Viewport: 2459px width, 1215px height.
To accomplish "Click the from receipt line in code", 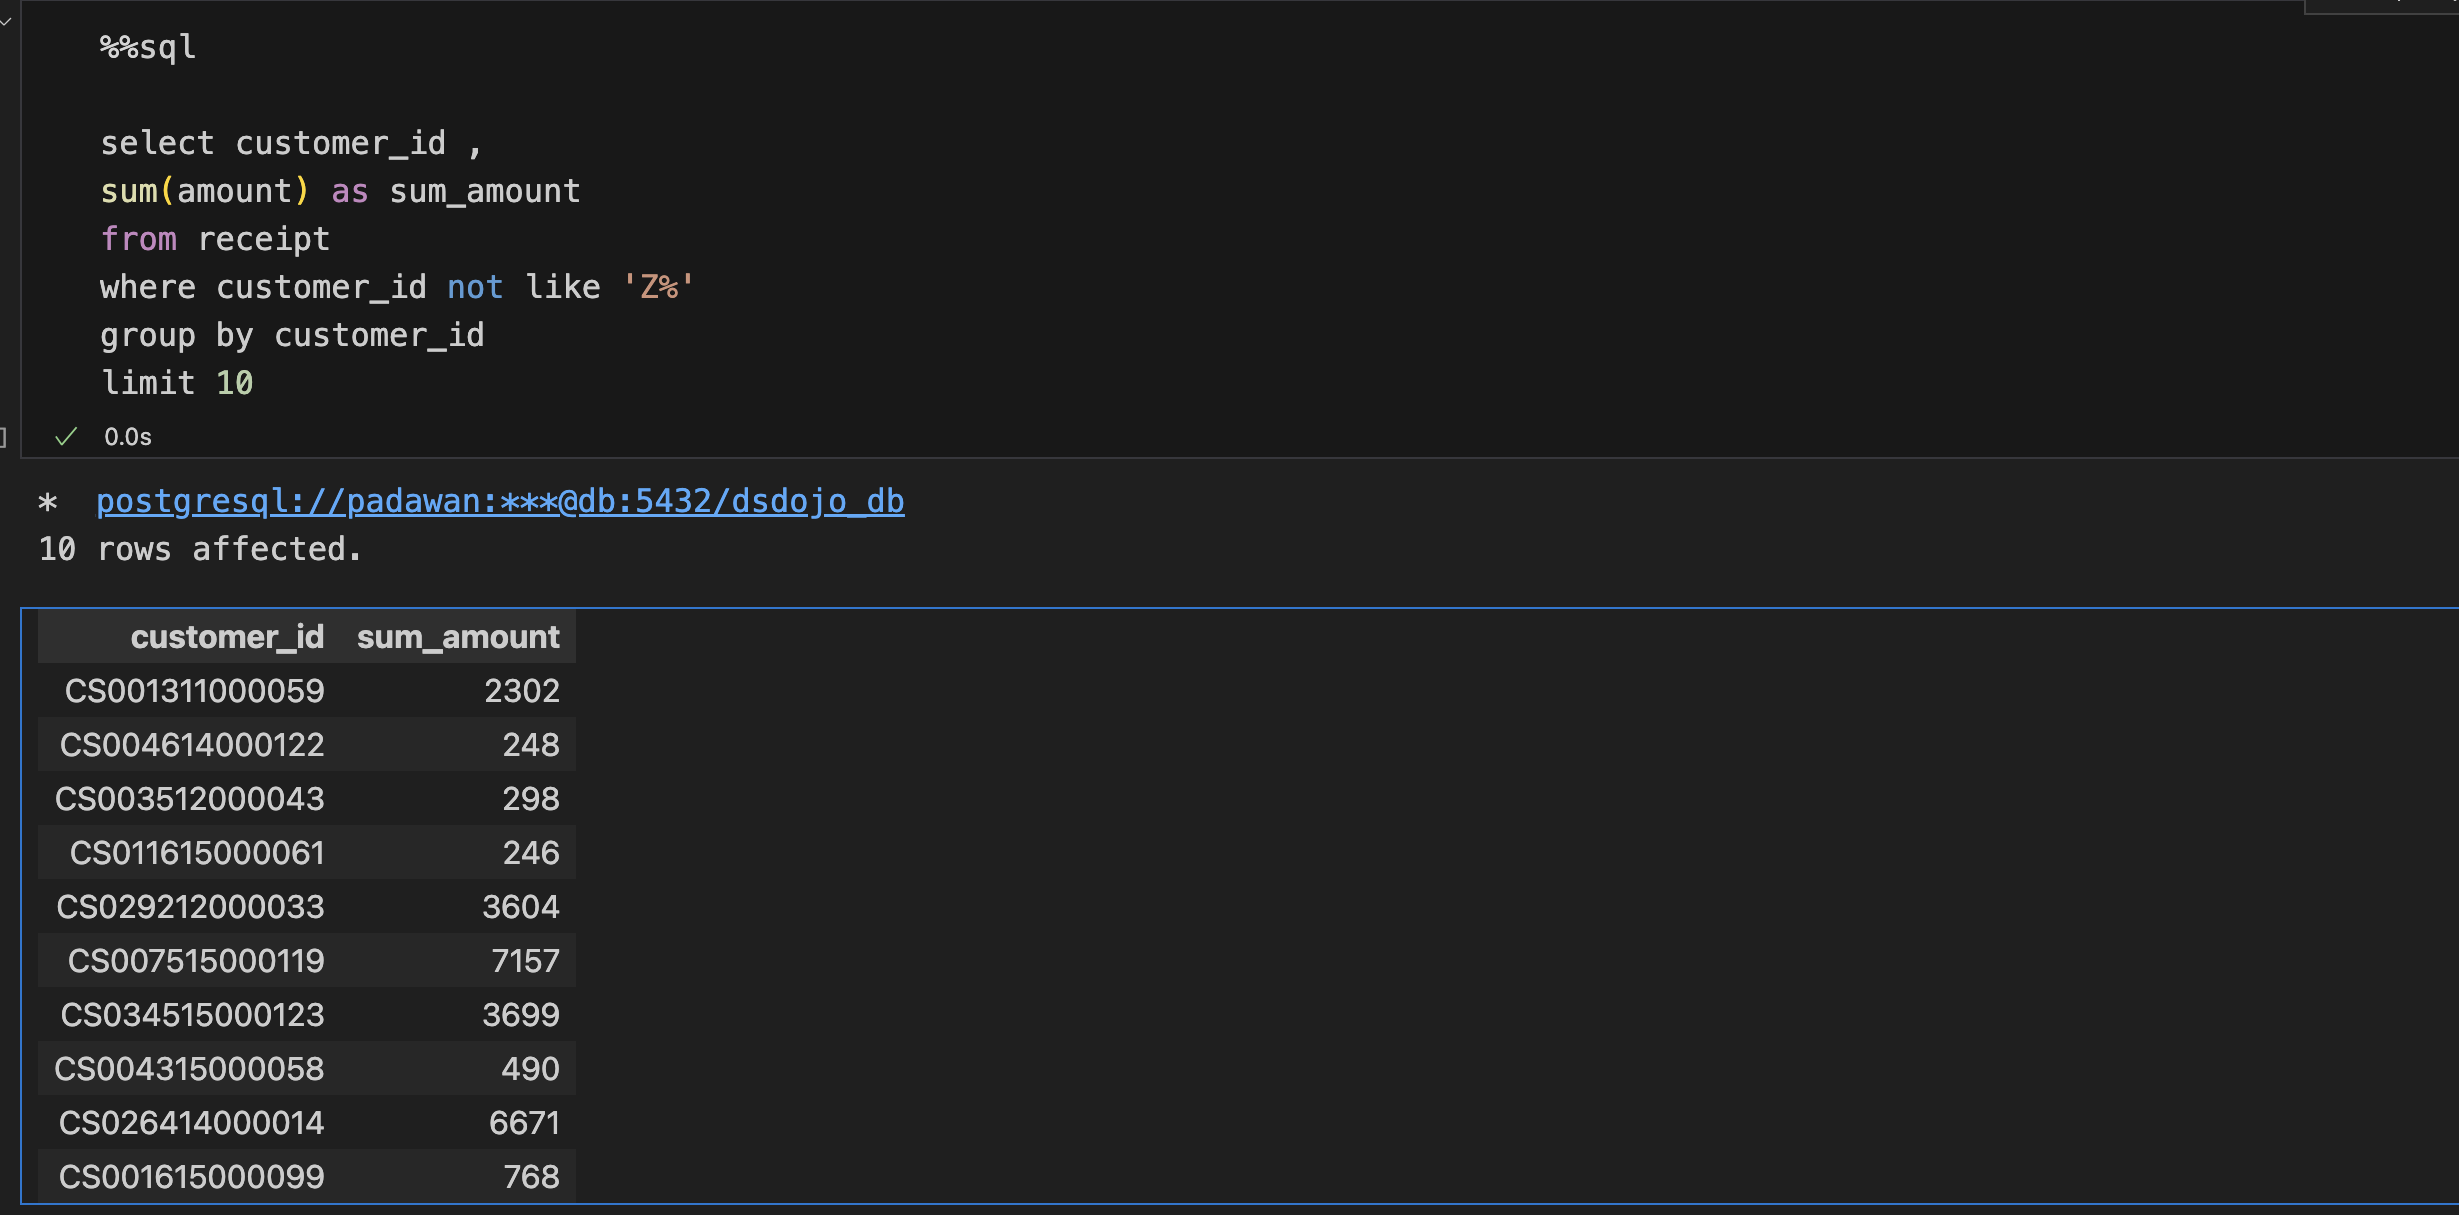I will [x=215, y=239].
